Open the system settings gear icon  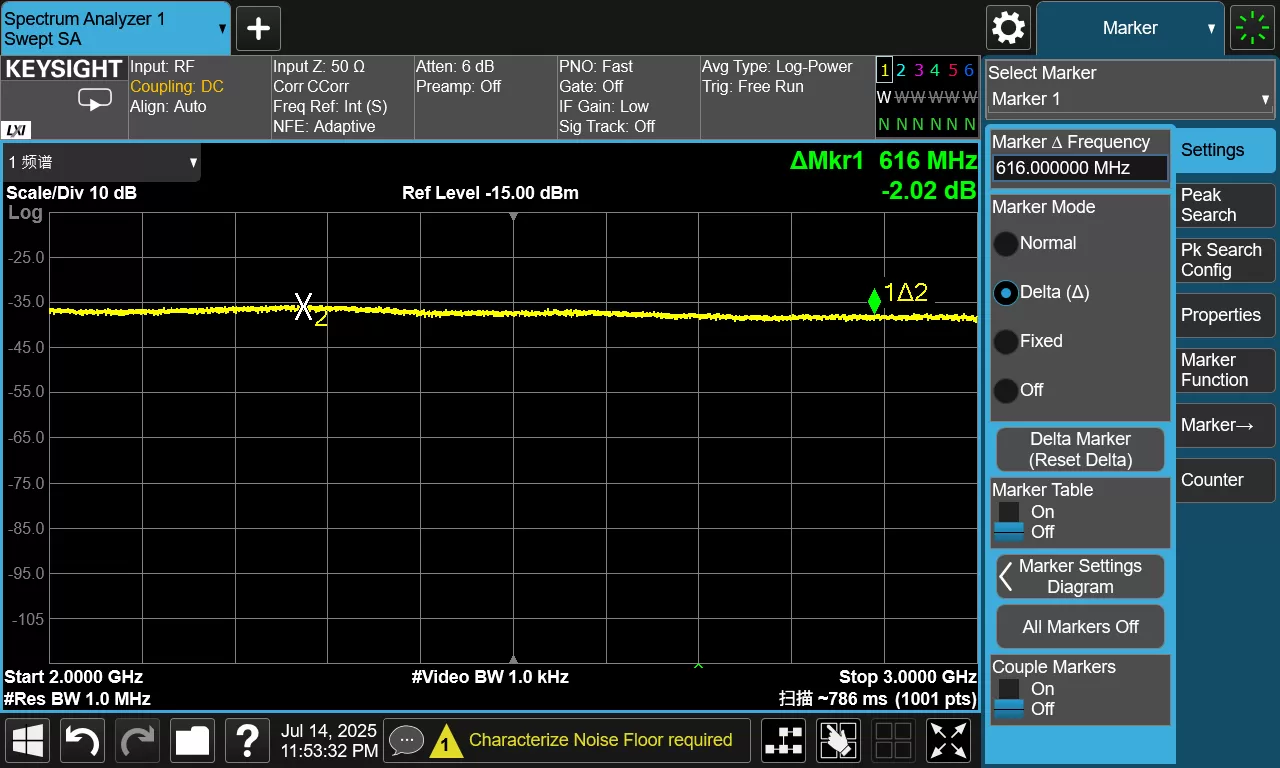(1007, 28)
